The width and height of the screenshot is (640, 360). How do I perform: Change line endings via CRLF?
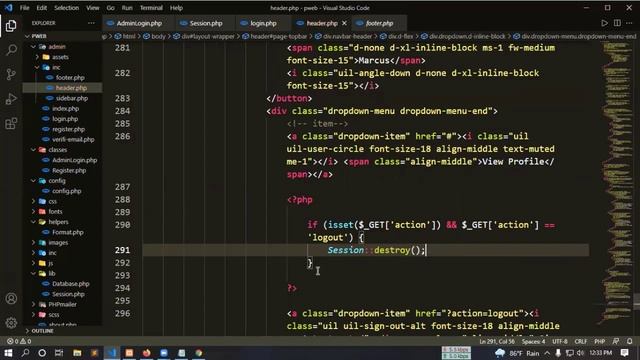point(580,341)
